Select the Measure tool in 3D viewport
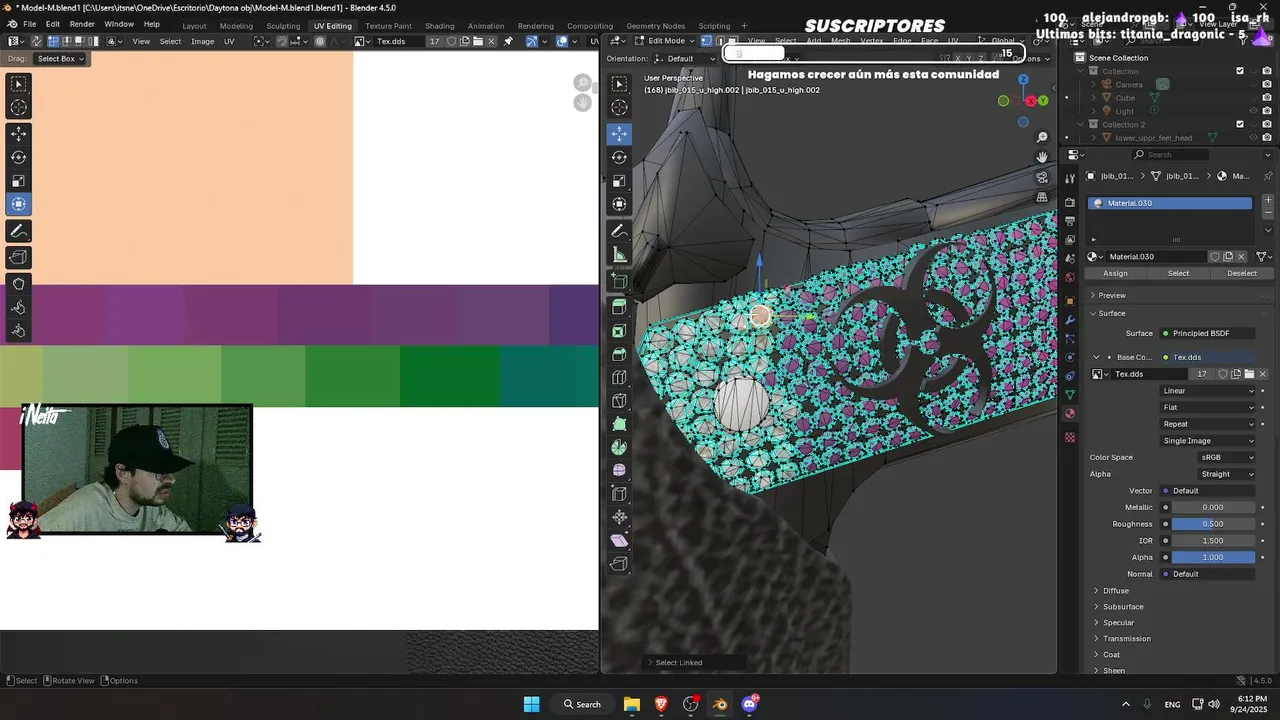The width and height of the screenshot is (1280, 720). click(619, 255)
